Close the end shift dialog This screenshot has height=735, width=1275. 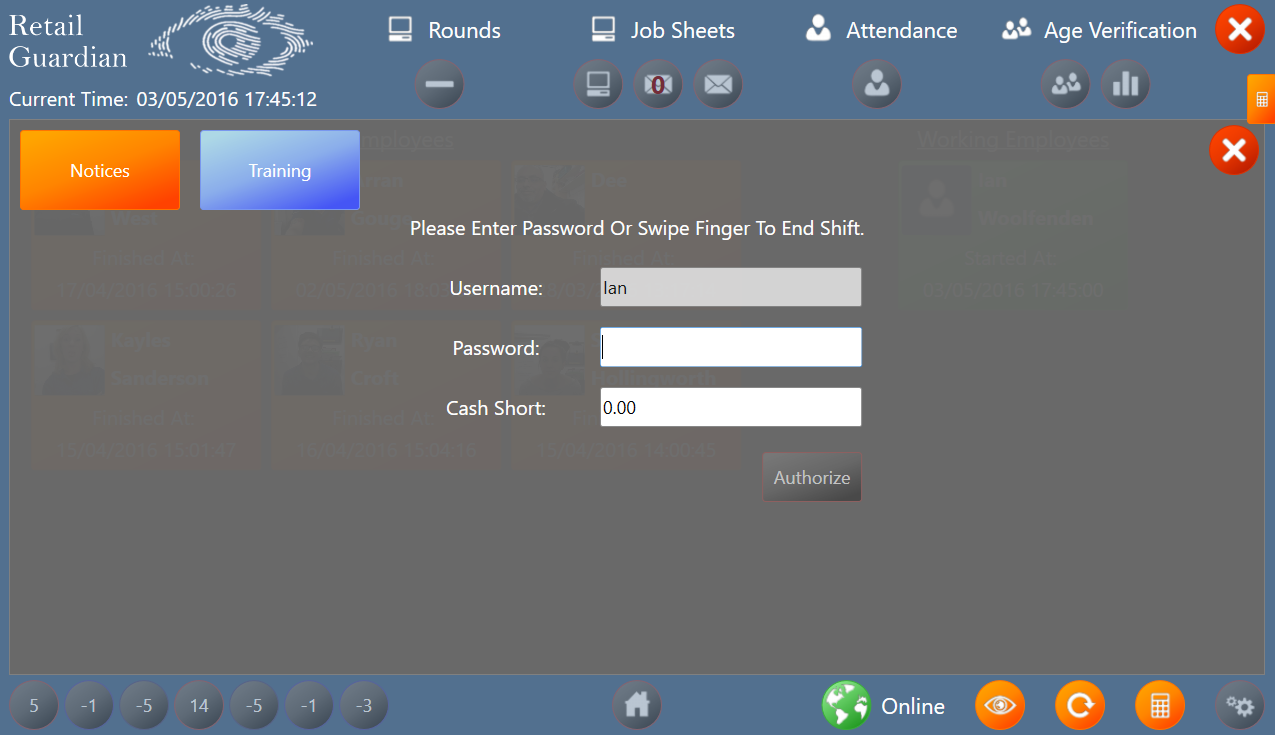(x=1234, y=150)
